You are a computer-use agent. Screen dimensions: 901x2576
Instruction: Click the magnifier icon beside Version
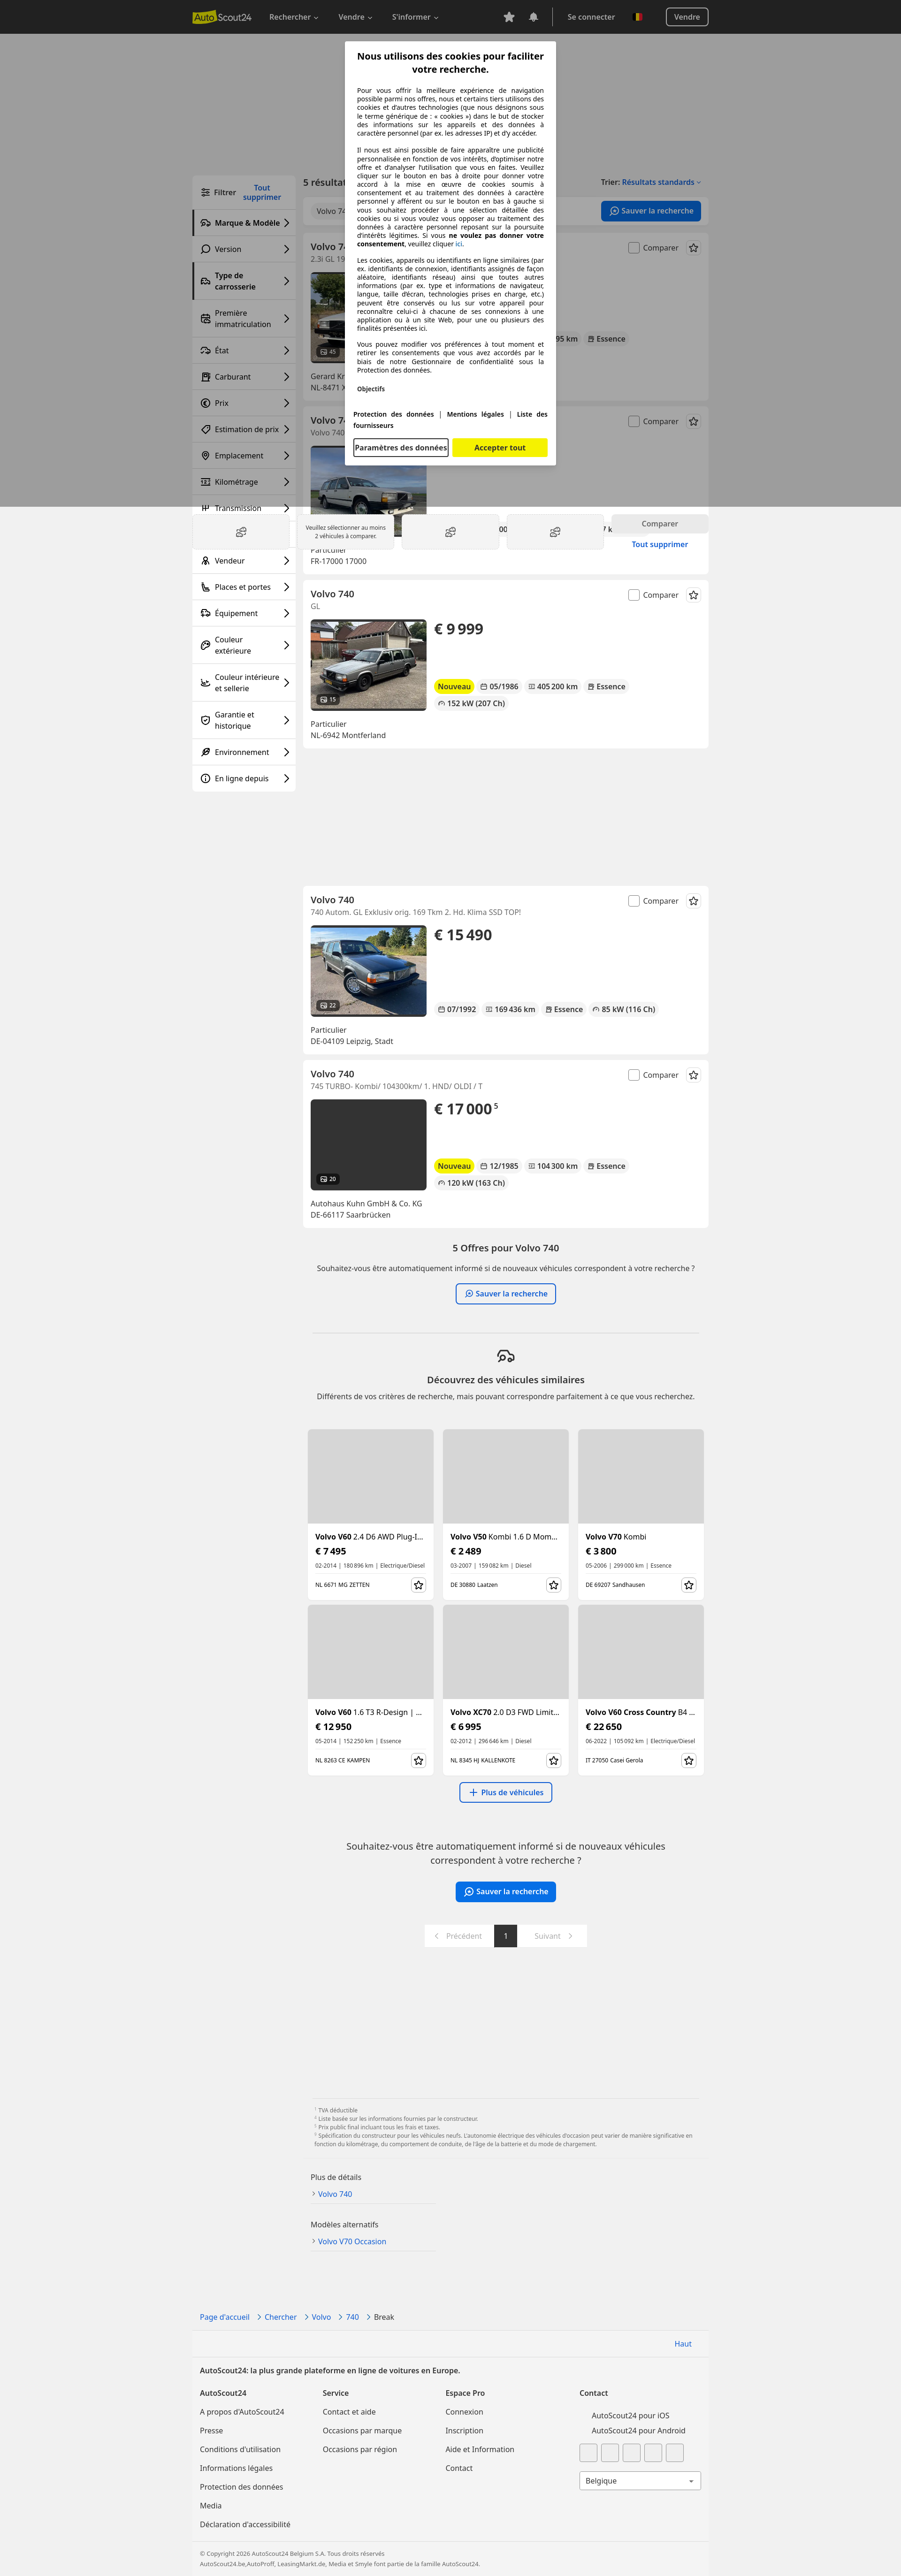tap(205, 249)
